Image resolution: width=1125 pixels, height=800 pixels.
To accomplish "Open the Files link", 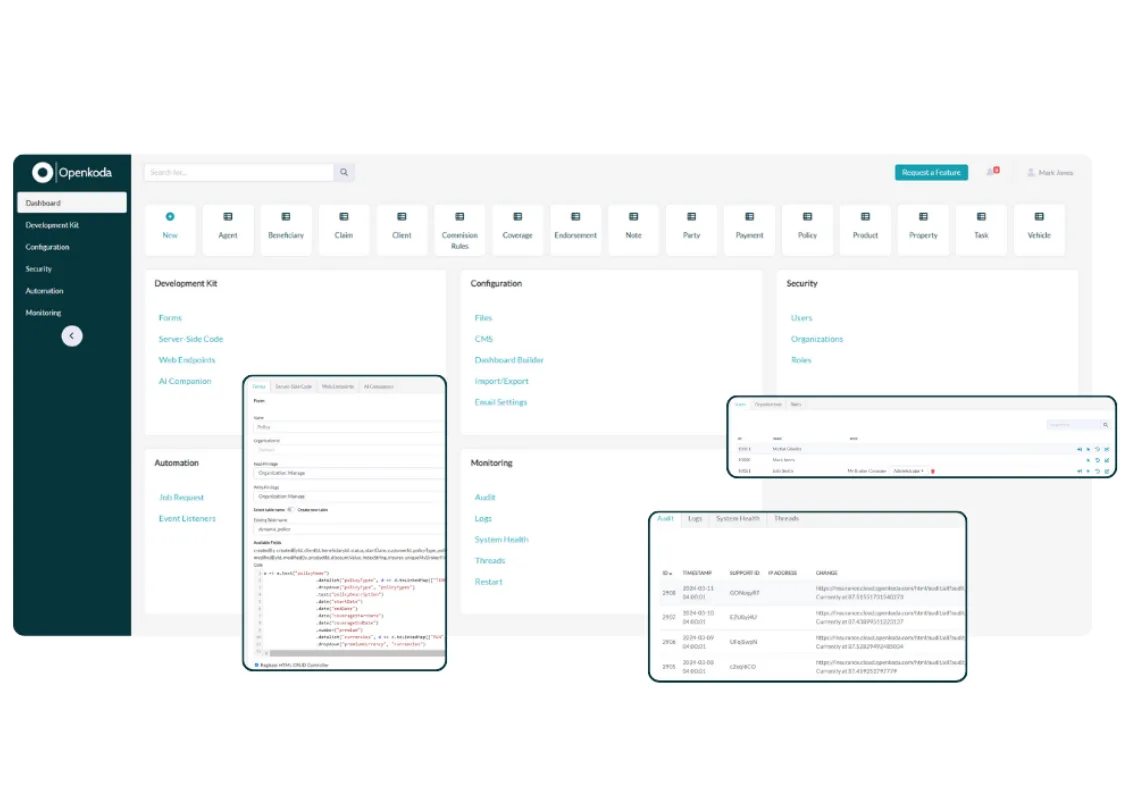I will click(x=484, y=318).
